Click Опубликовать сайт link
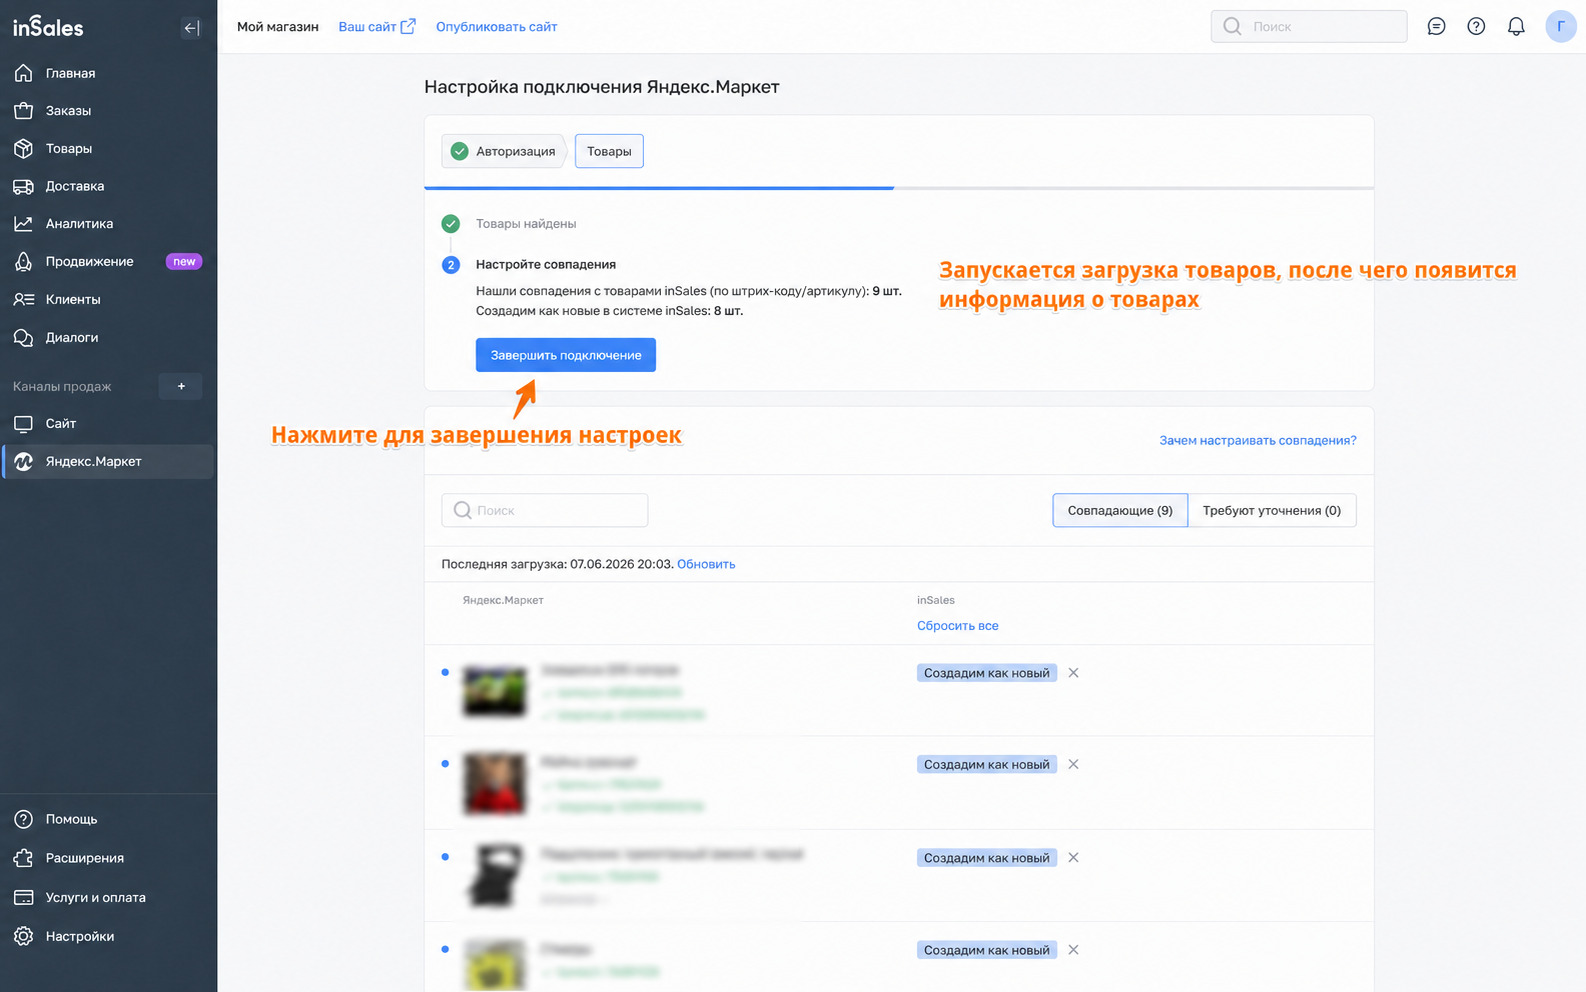The image size is (1586, 992). [x=497, y=27]
